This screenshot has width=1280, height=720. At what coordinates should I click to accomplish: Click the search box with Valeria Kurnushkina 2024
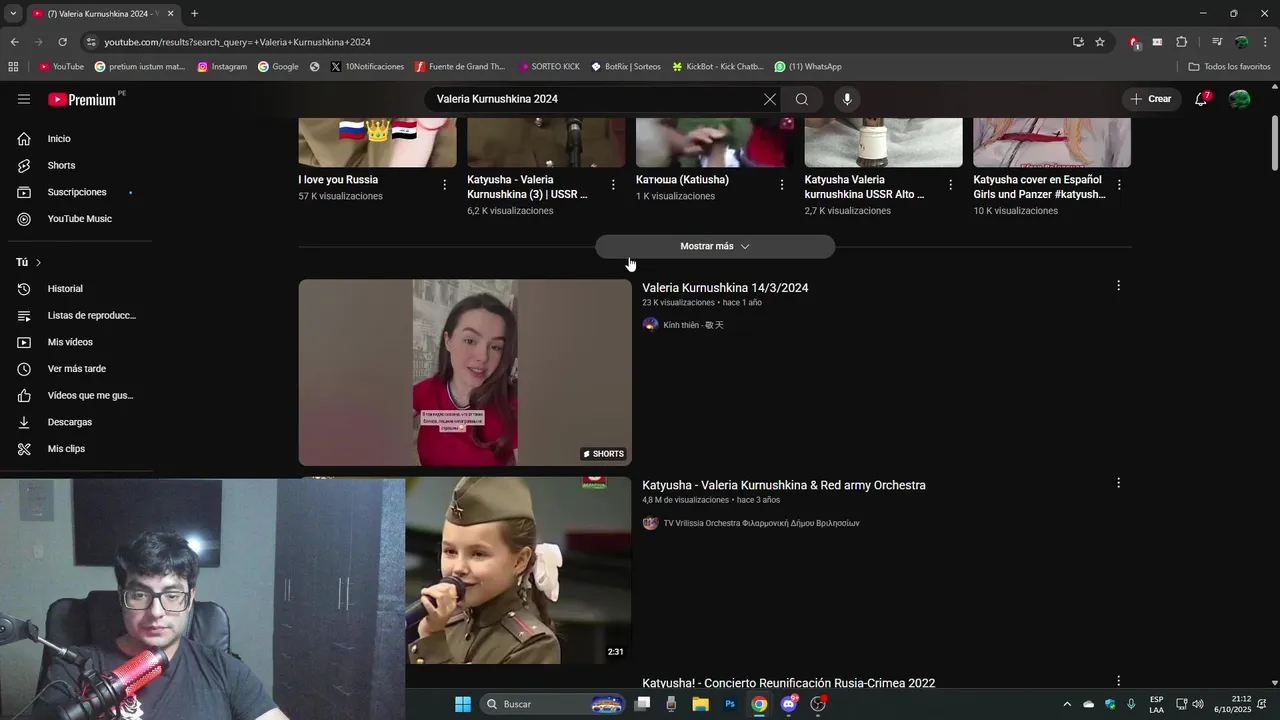(595, 99)
